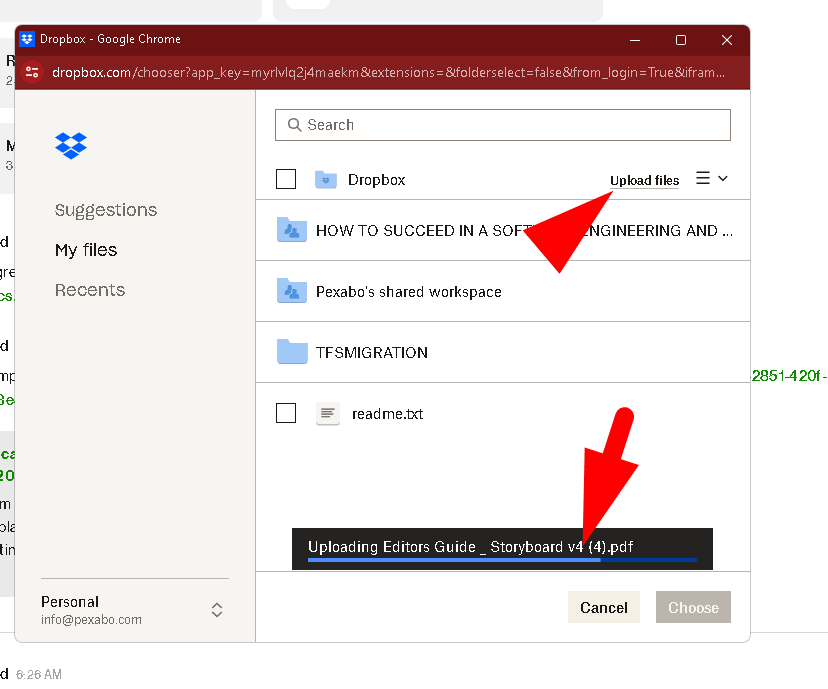
Task: Open Pexabo's shared workspace folder
Action: click(503, 291)
